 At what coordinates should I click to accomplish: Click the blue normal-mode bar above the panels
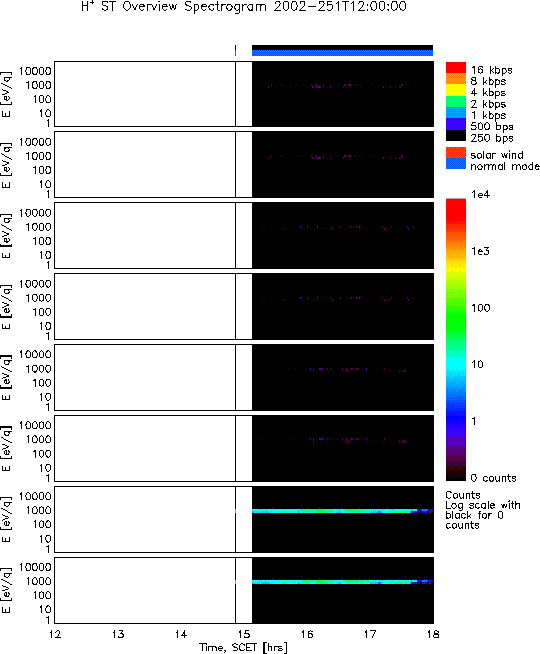click(x=342, y=53)
